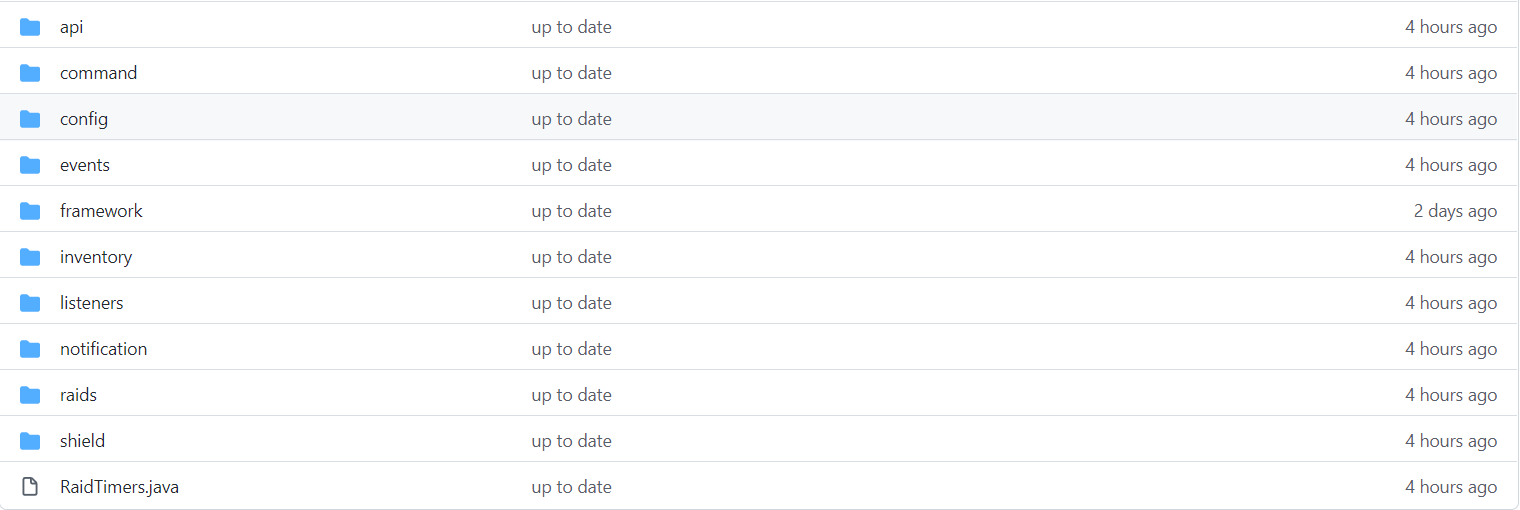
Task: Open the api directory name
Action: tap(72, 28)
